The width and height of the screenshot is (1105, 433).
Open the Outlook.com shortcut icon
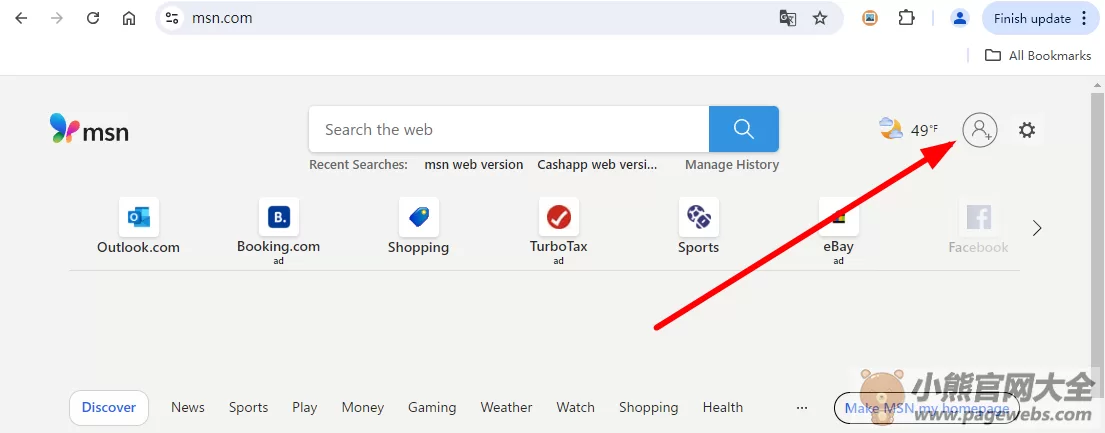138,217
